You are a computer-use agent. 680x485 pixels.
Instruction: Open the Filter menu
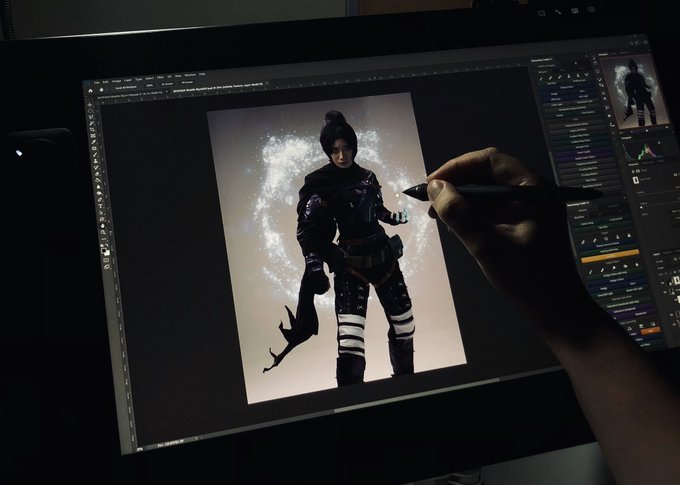160,77
